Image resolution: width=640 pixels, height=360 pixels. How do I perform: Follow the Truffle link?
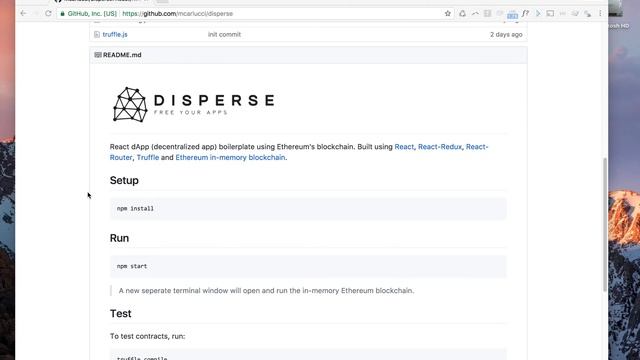[x=147, y=157]
